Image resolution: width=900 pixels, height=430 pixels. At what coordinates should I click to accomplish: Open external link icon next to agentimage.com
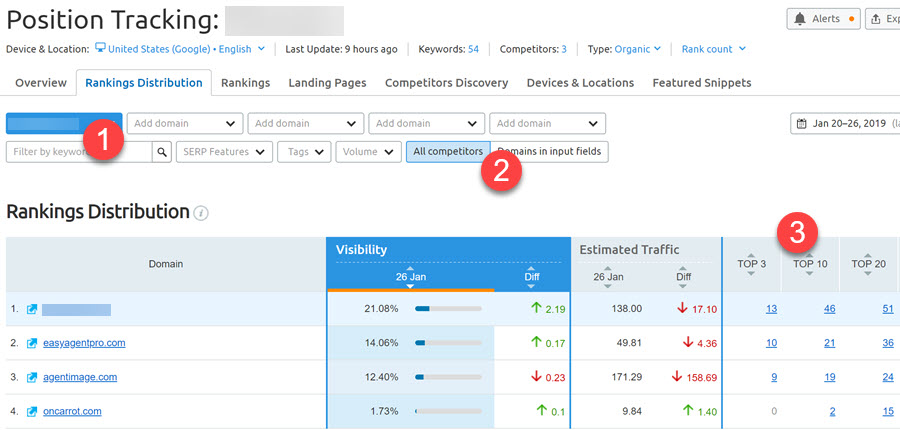(x=32, y=377)
